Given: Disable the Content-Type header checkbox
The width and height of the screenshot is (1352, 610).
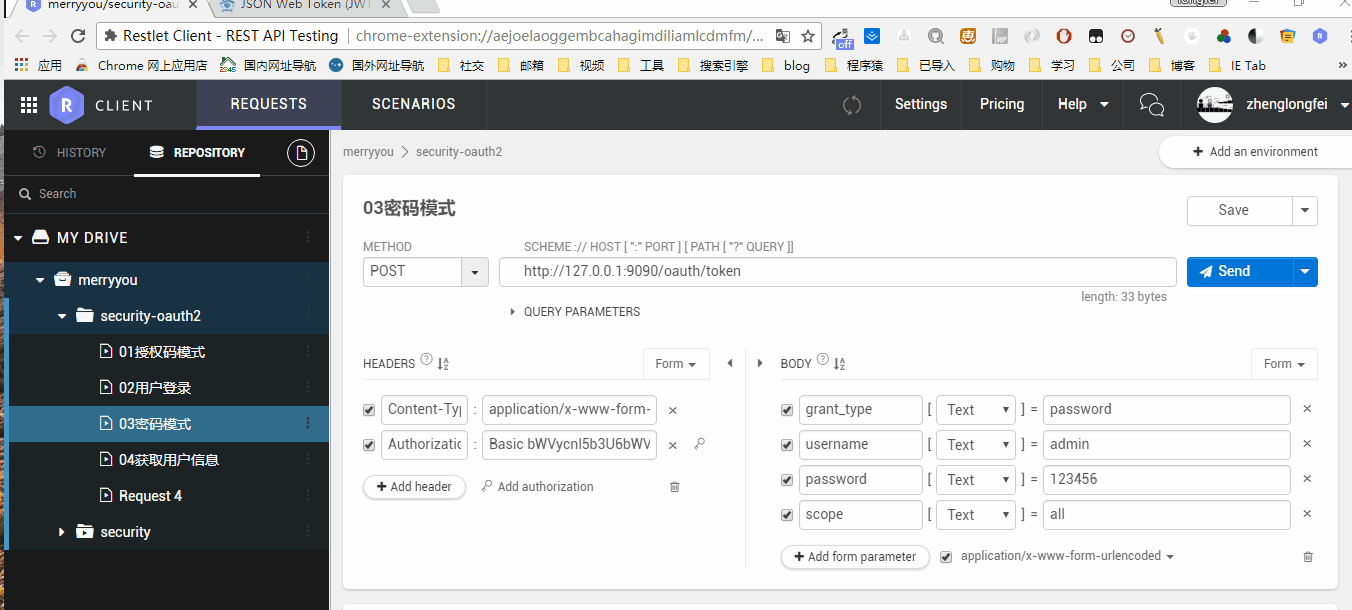Looking at the screenshot, I should click(x=369, y=409).
